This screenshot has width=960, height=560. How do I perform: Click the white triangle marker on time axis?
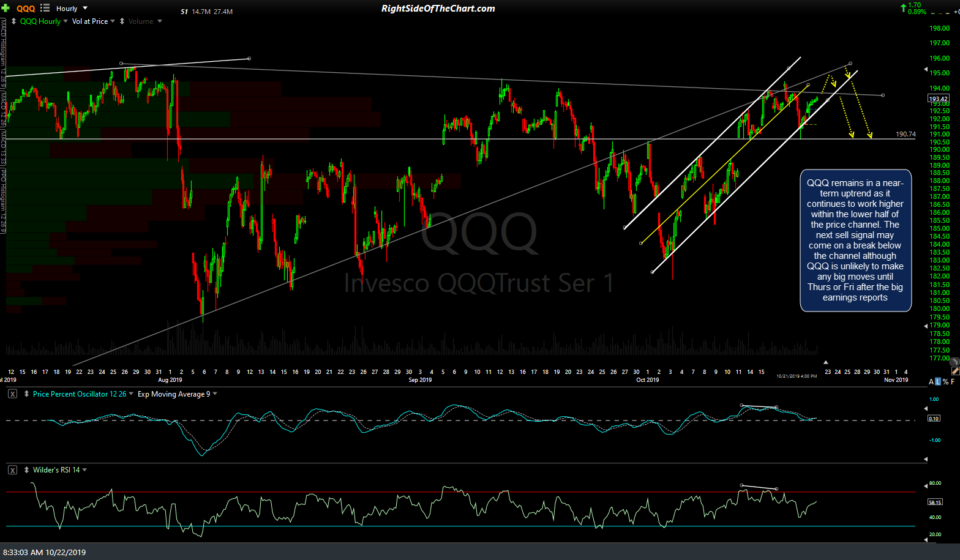point(825,363)
